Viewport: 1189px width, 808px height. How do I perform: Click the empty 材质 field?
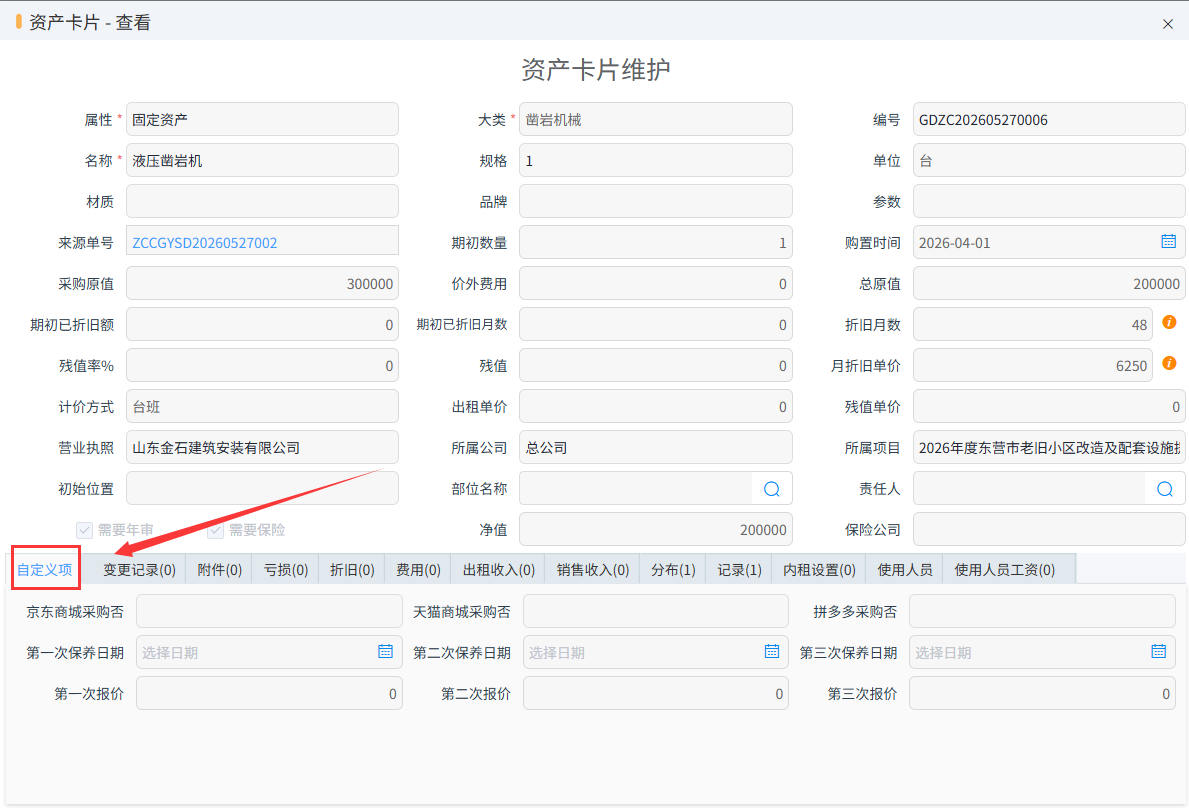point(262,201)
